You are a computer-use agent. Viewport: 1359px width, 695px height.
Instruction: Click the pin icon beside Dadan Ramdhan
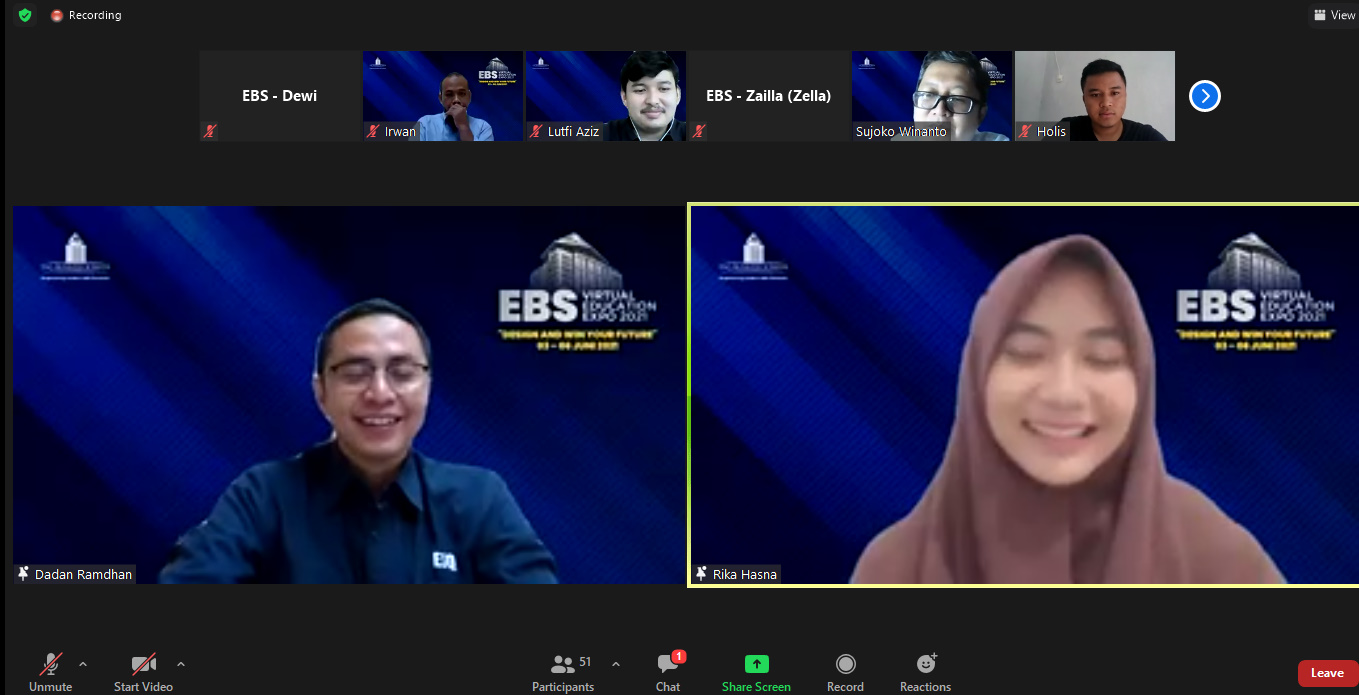(23, 574)
